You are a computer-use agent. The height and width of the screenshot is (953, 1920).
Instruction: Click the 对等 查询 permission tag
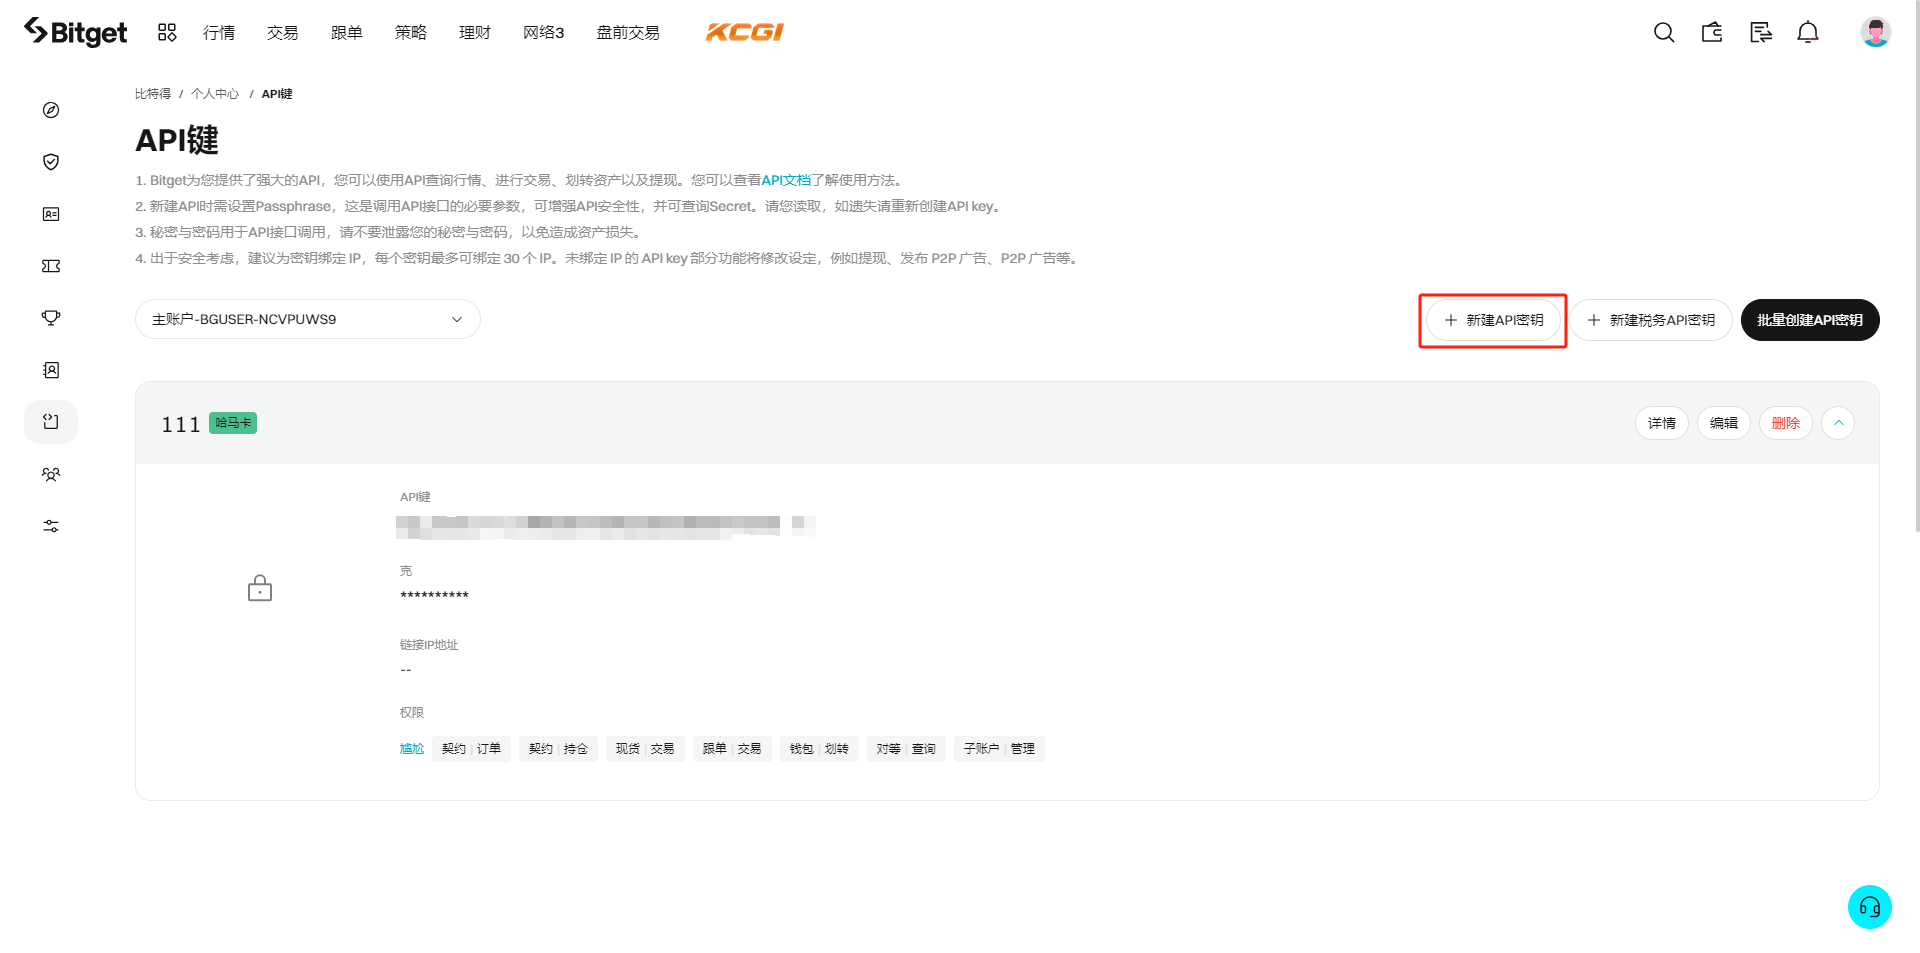point(907,749)
